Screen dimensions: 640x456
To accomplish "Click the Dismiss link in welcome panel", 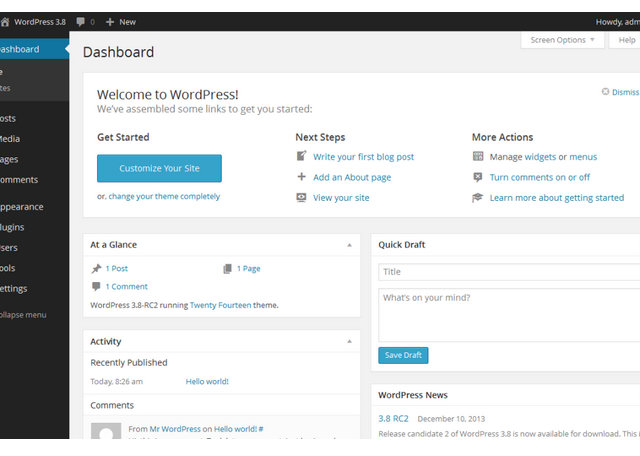I will [x=625, y=92].
